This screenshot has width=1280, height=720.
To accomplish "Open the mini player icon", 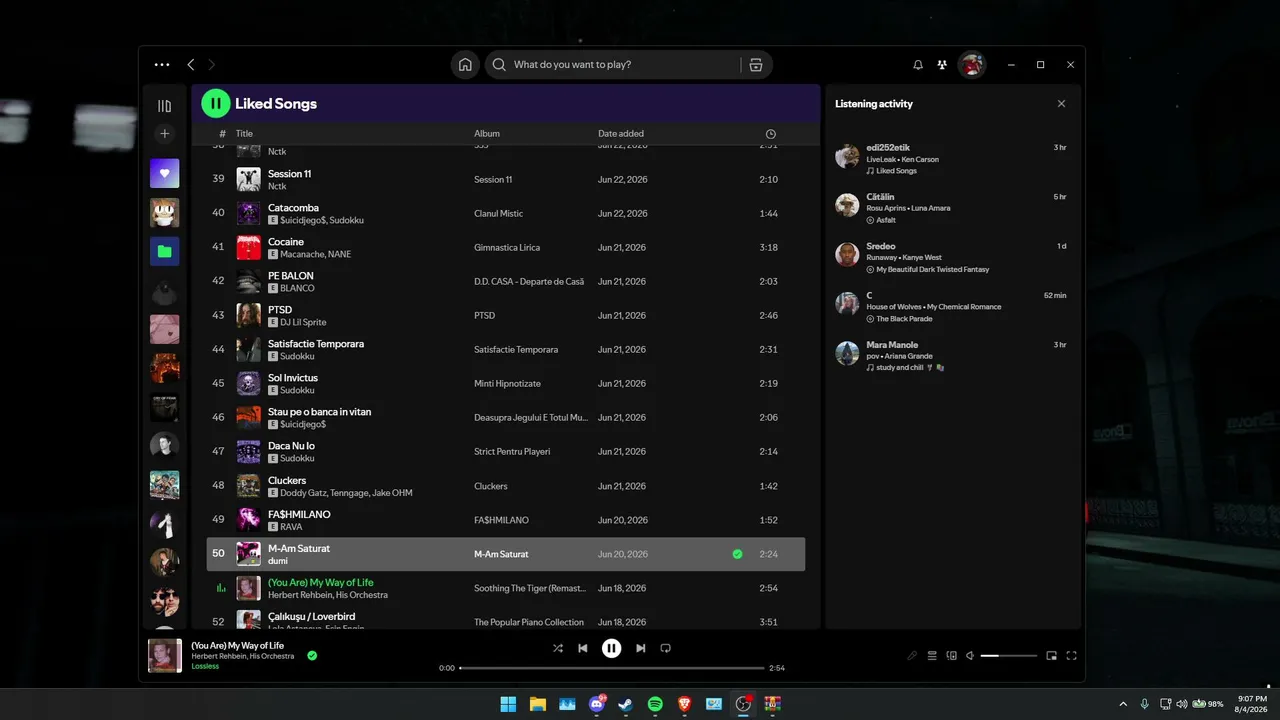I will coord(1051,656).
